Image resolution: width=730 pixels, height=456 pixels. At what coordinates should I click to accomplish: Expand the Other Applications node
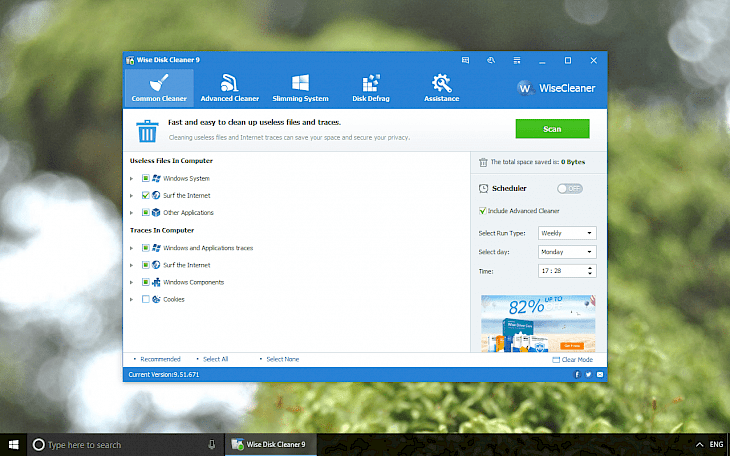(x=131, y=213)
